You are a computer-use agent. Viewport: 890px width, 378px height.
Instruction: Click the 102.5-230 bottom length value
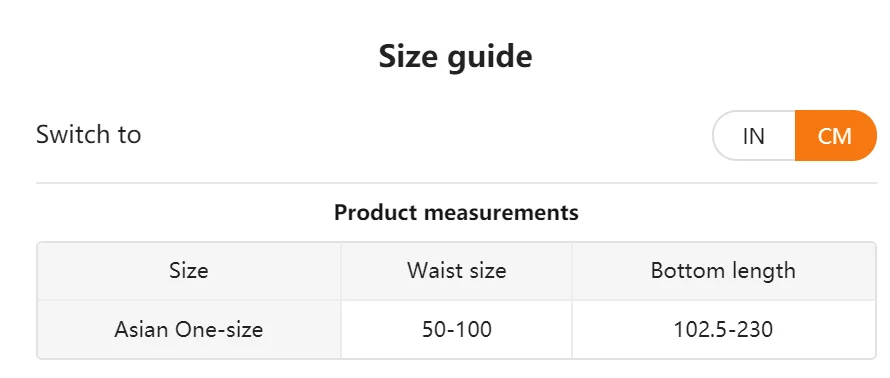click(723, 329)
